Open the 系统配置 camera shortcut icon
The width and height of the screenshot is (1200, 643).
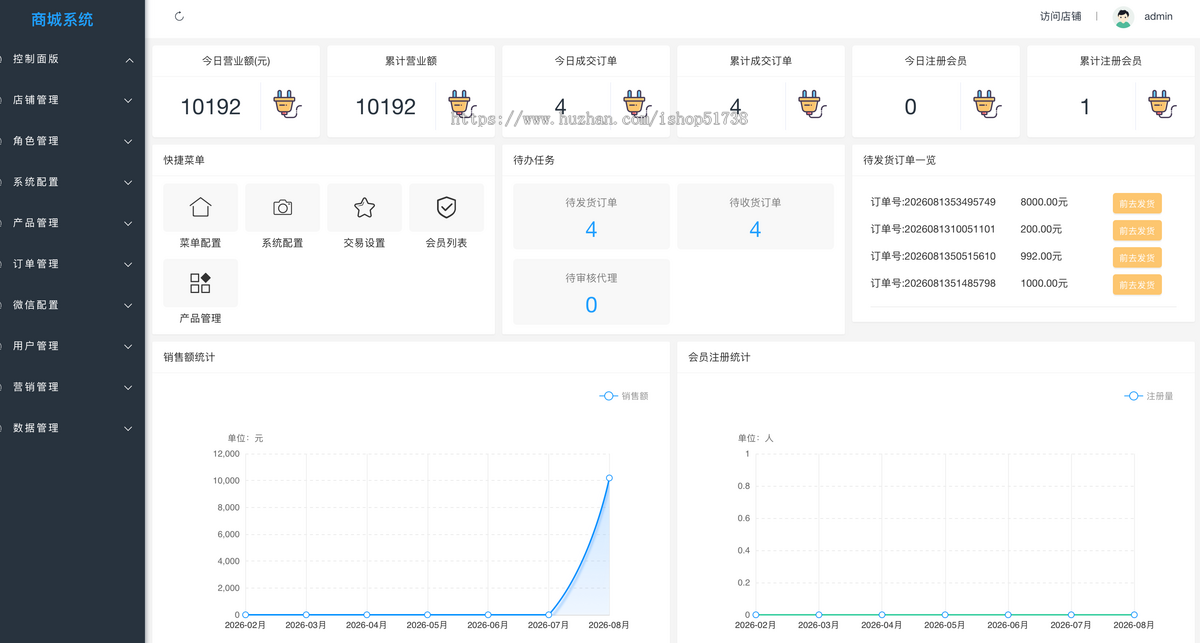(283, 207)
